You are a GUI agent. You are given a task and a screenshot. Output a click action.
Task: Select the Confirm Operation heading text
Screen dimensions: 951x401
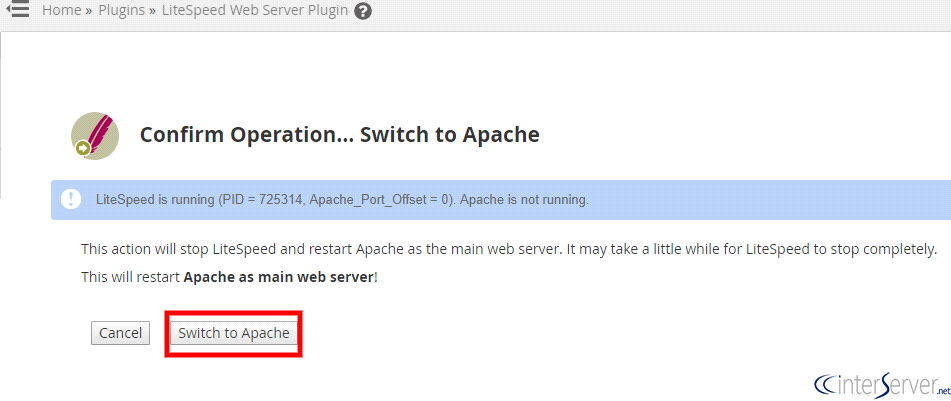click(x=340, y=135)
